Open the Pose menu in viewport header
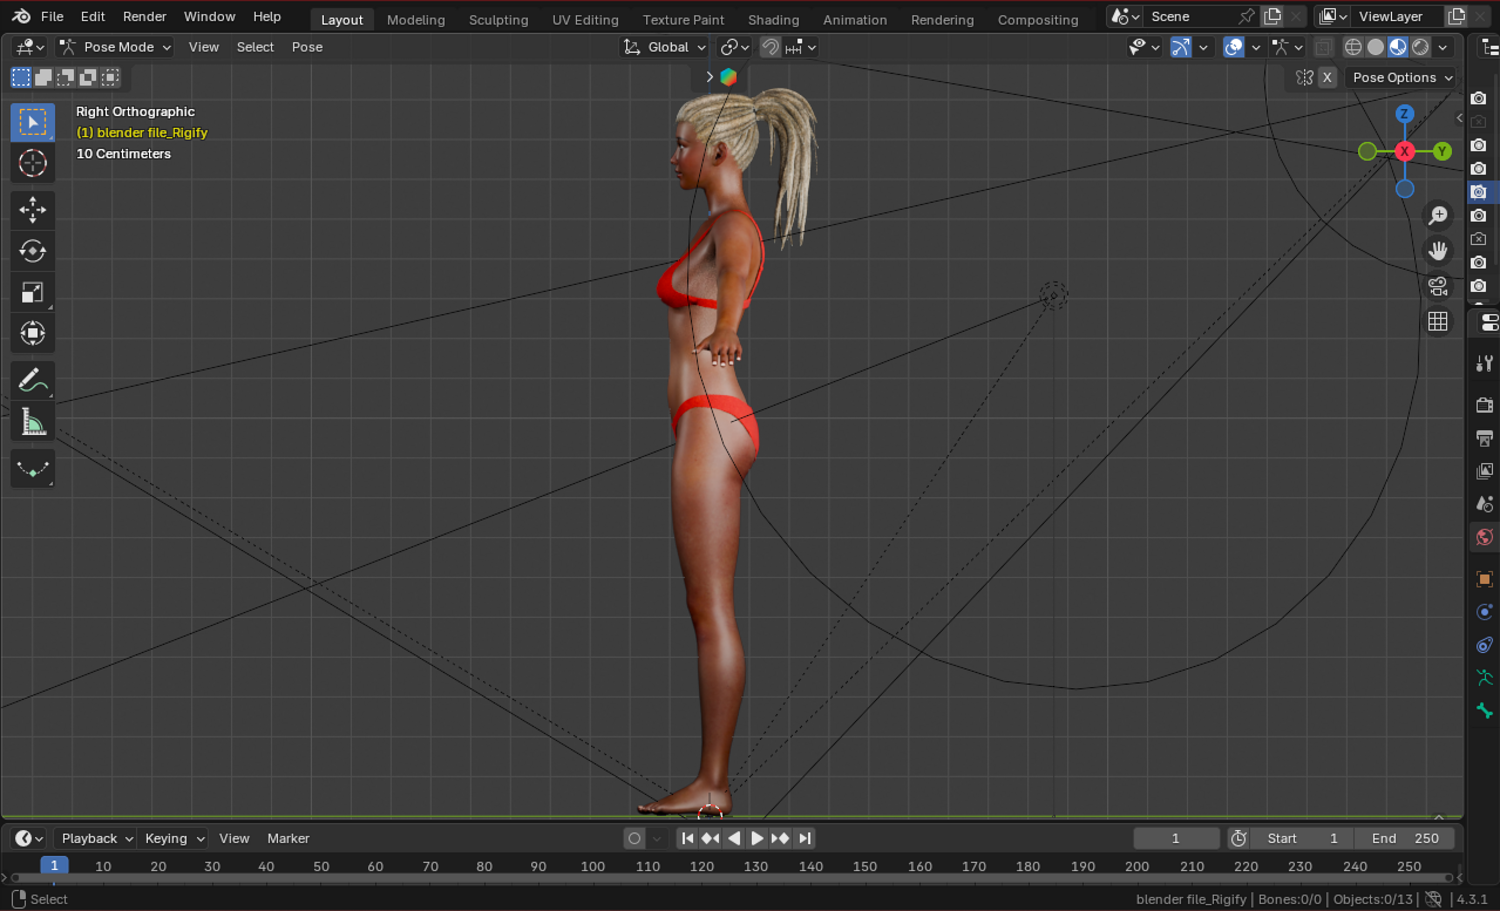The height and width of the screenshot is (911, 1500). pyautogui.click(x=307, y=47)
